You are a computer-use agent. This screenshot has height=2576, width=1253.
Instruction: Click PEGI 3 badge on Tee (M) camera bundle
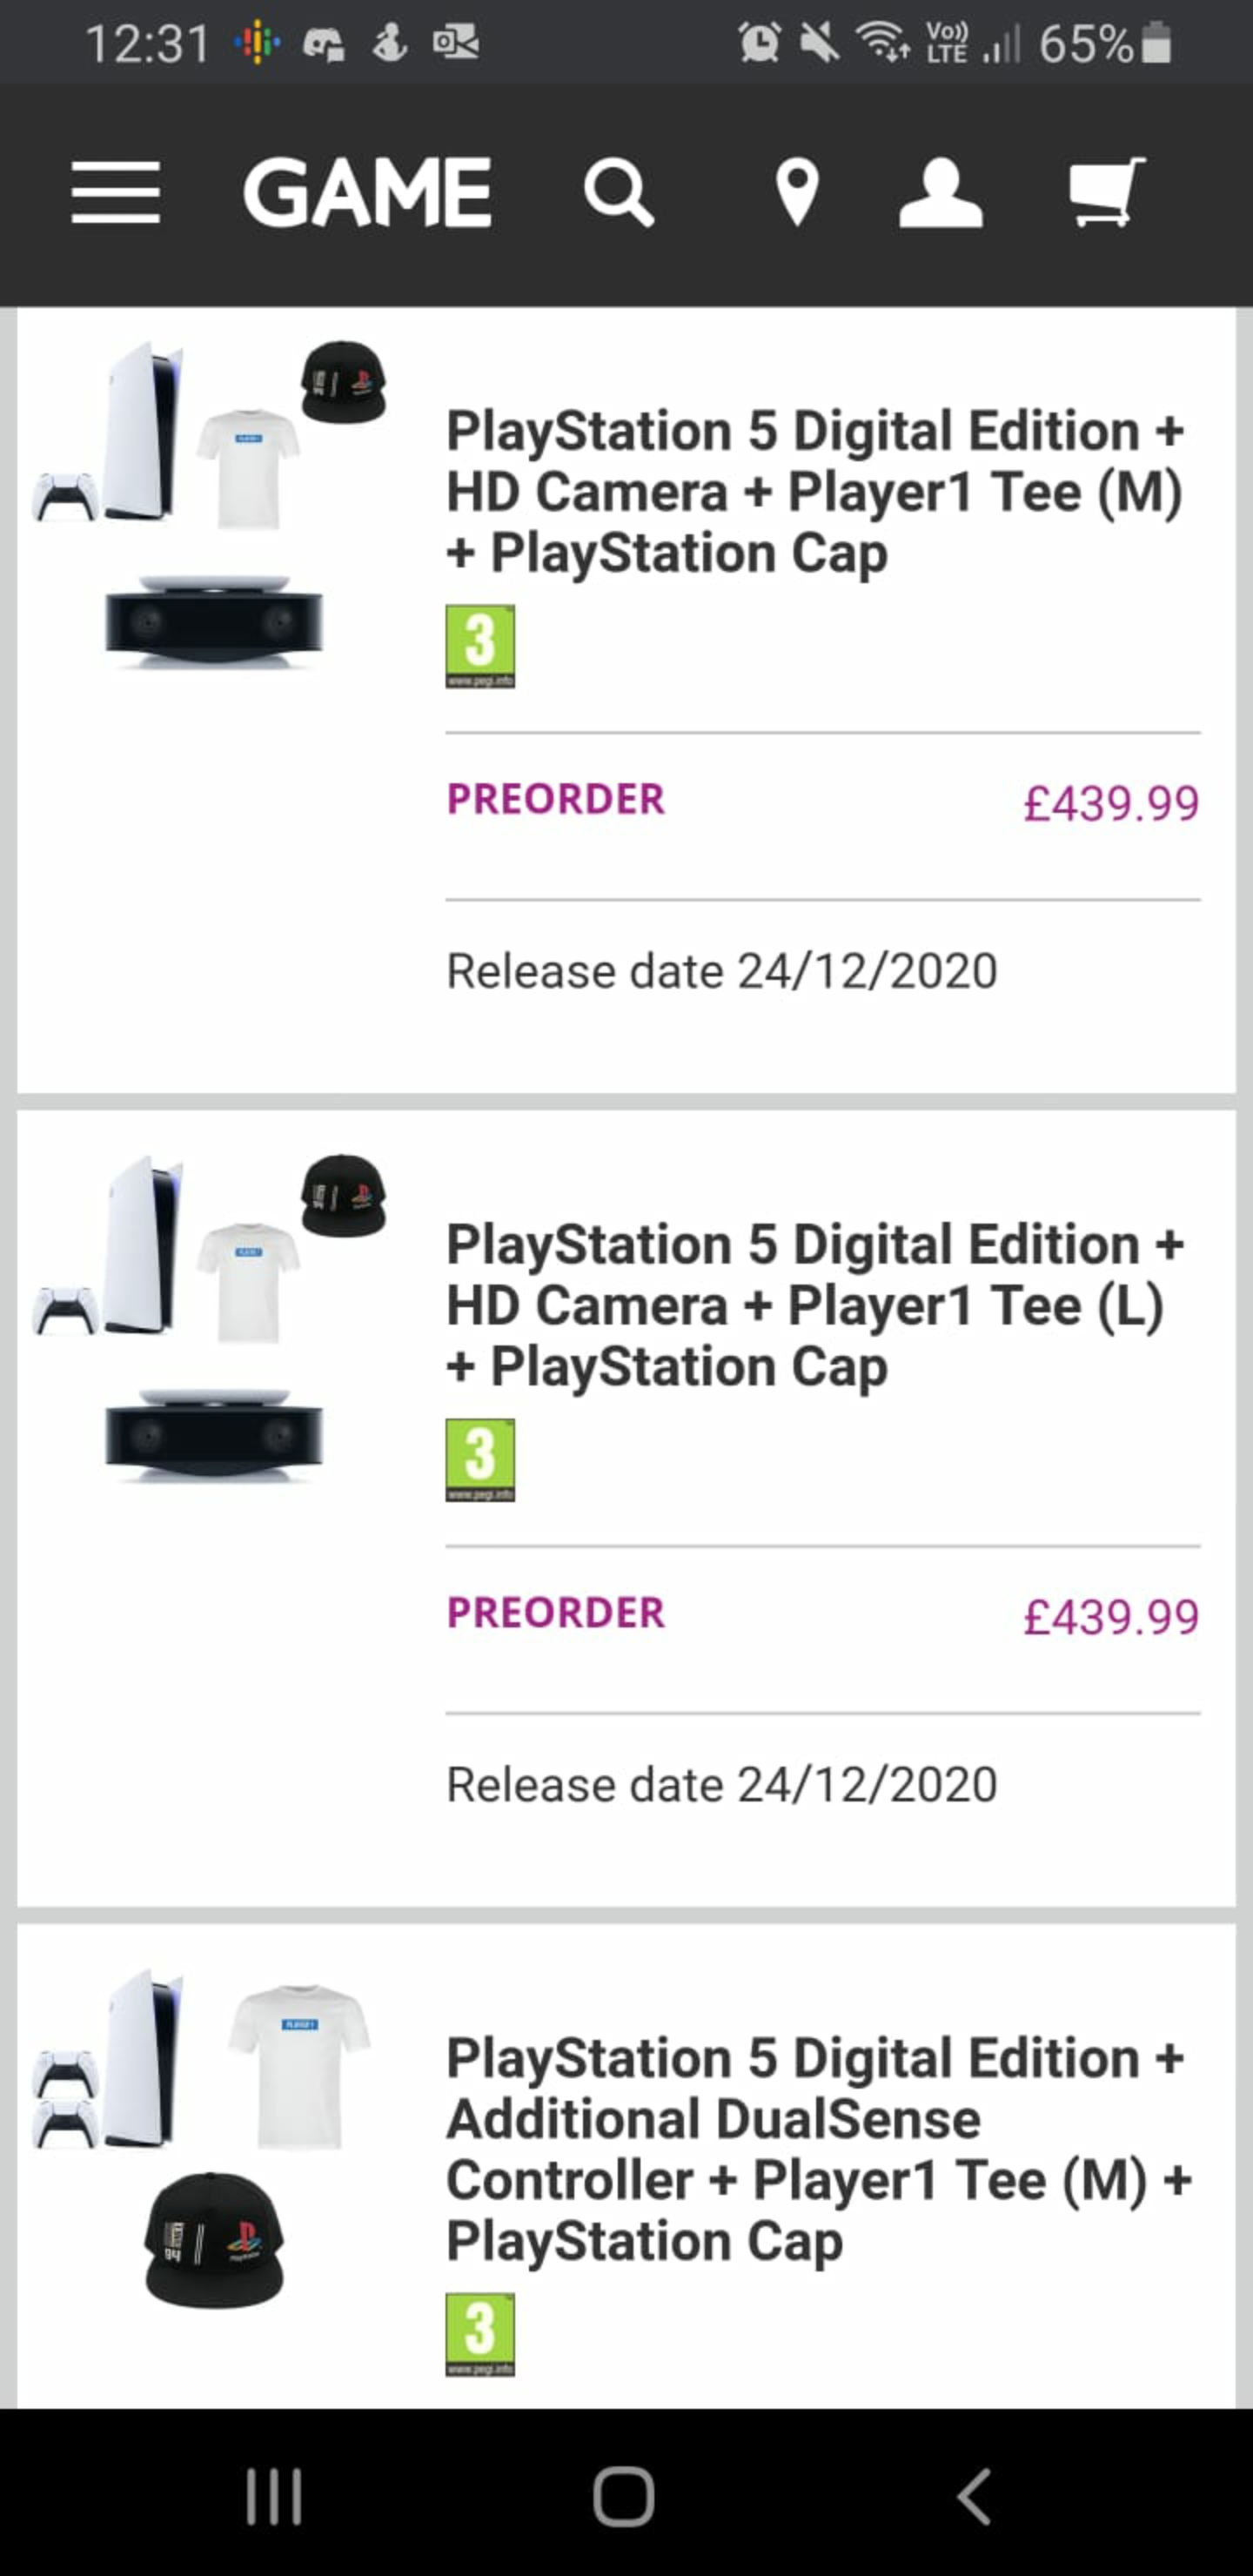point(480,646)
